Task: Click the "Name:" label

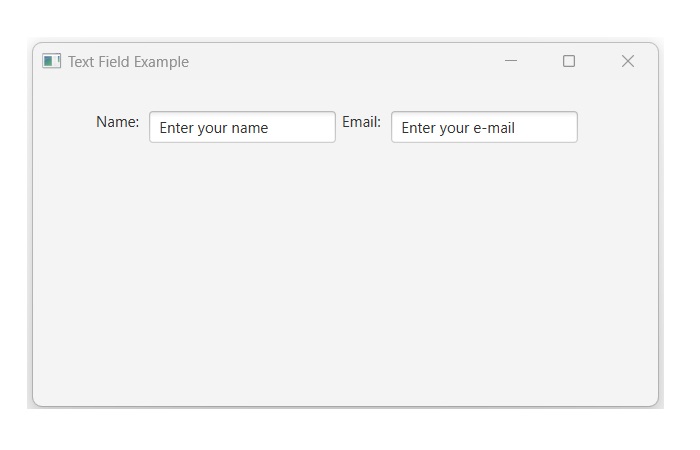Action: [x=117, y=122]
